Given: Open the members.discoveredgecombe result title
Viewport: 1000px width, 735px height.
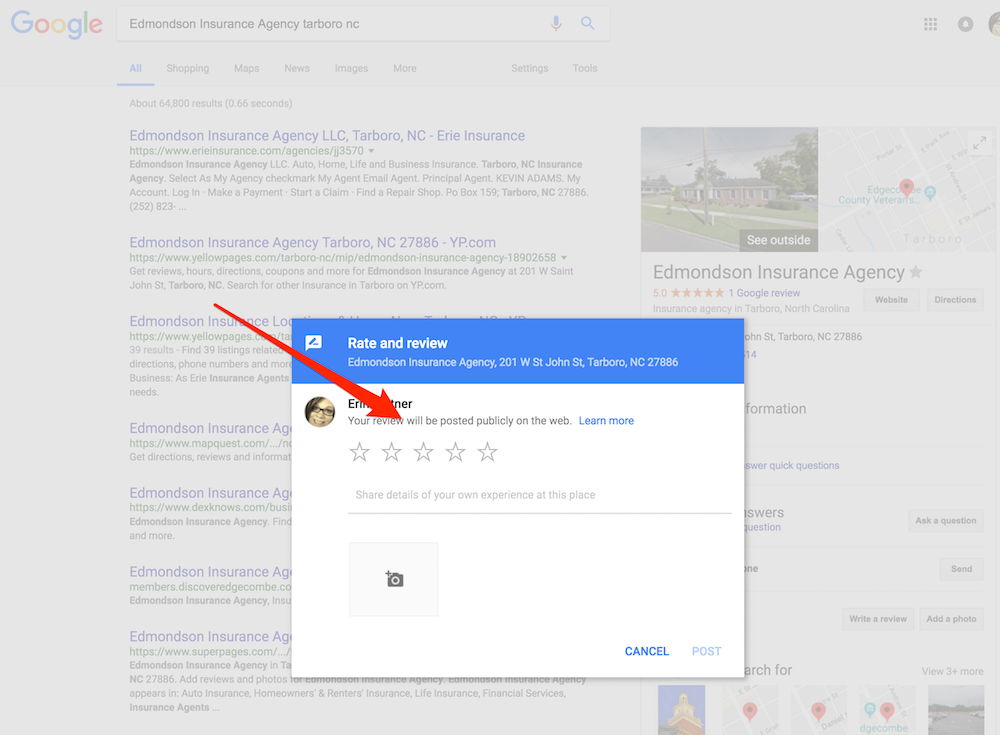Looking at the screenshot, I should [210, 572].
